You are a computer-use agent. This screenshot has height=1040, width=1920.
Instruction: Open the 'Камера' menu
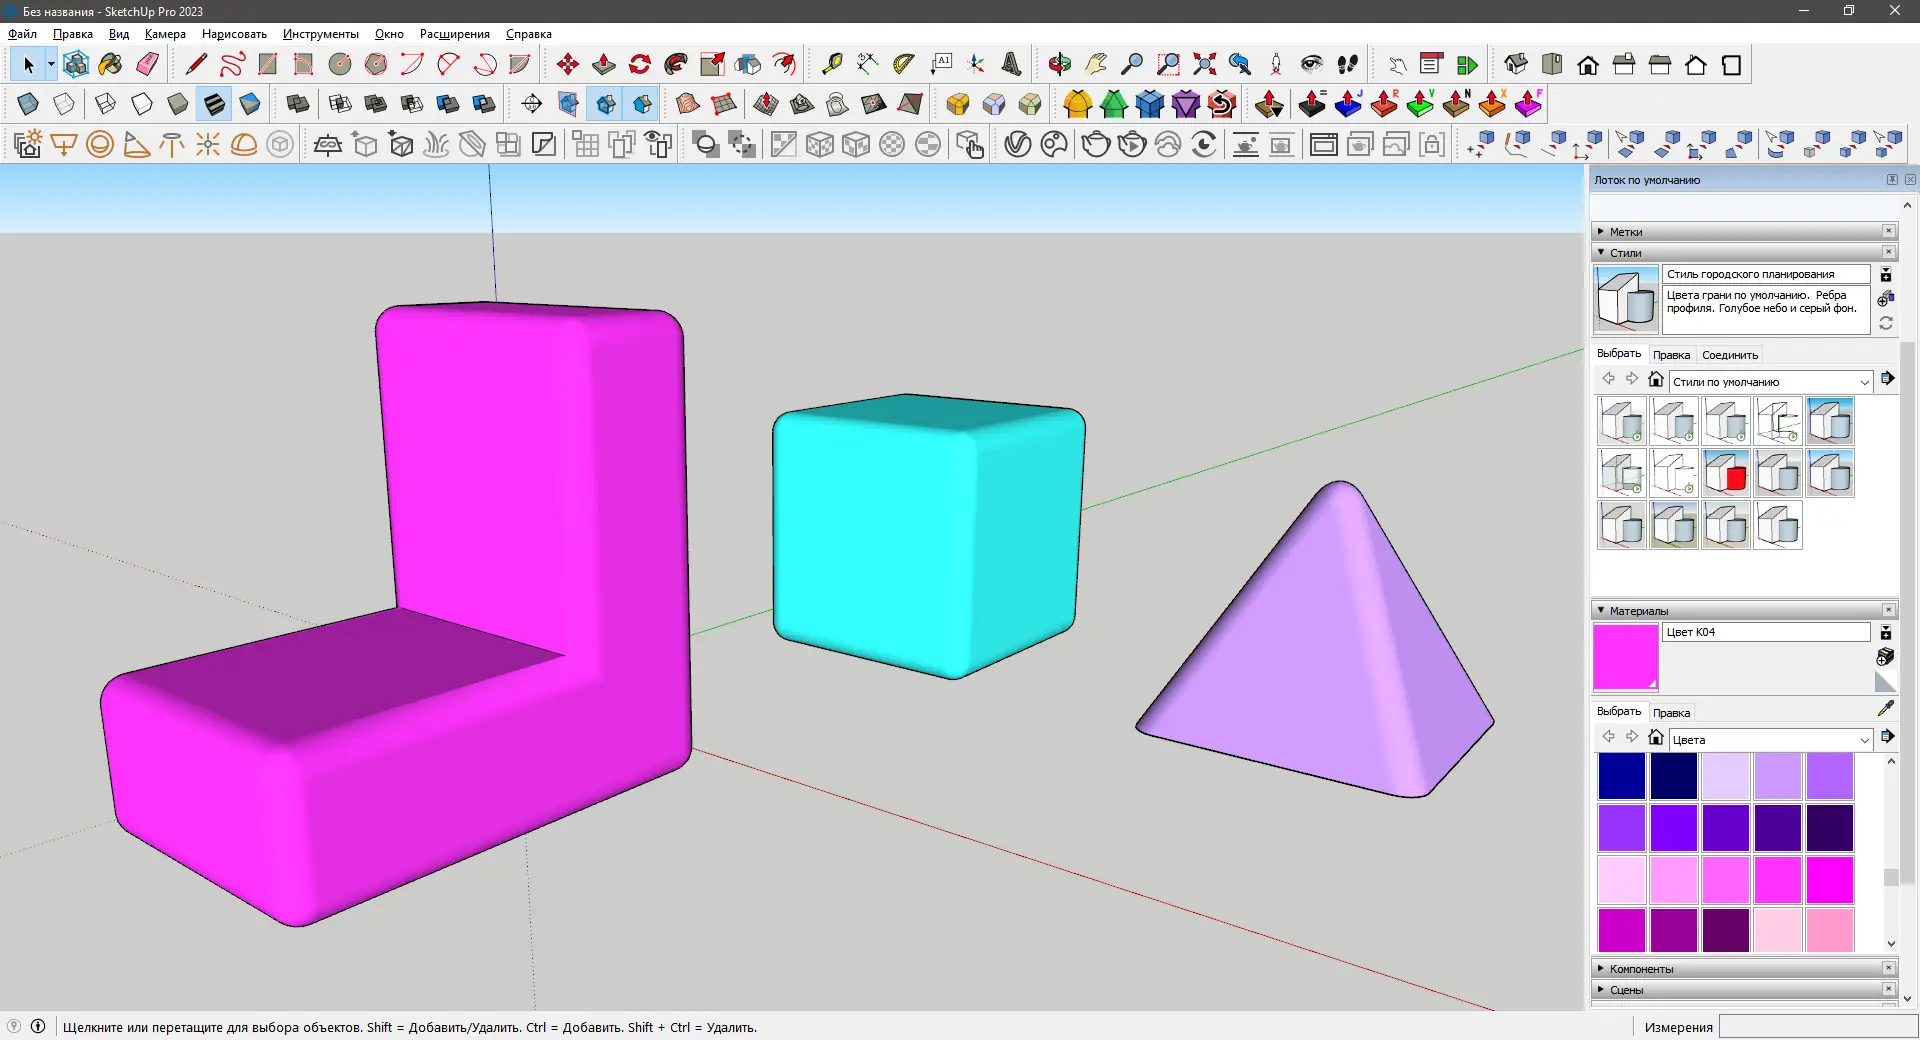pyautogui.click(x=165, y=34)
